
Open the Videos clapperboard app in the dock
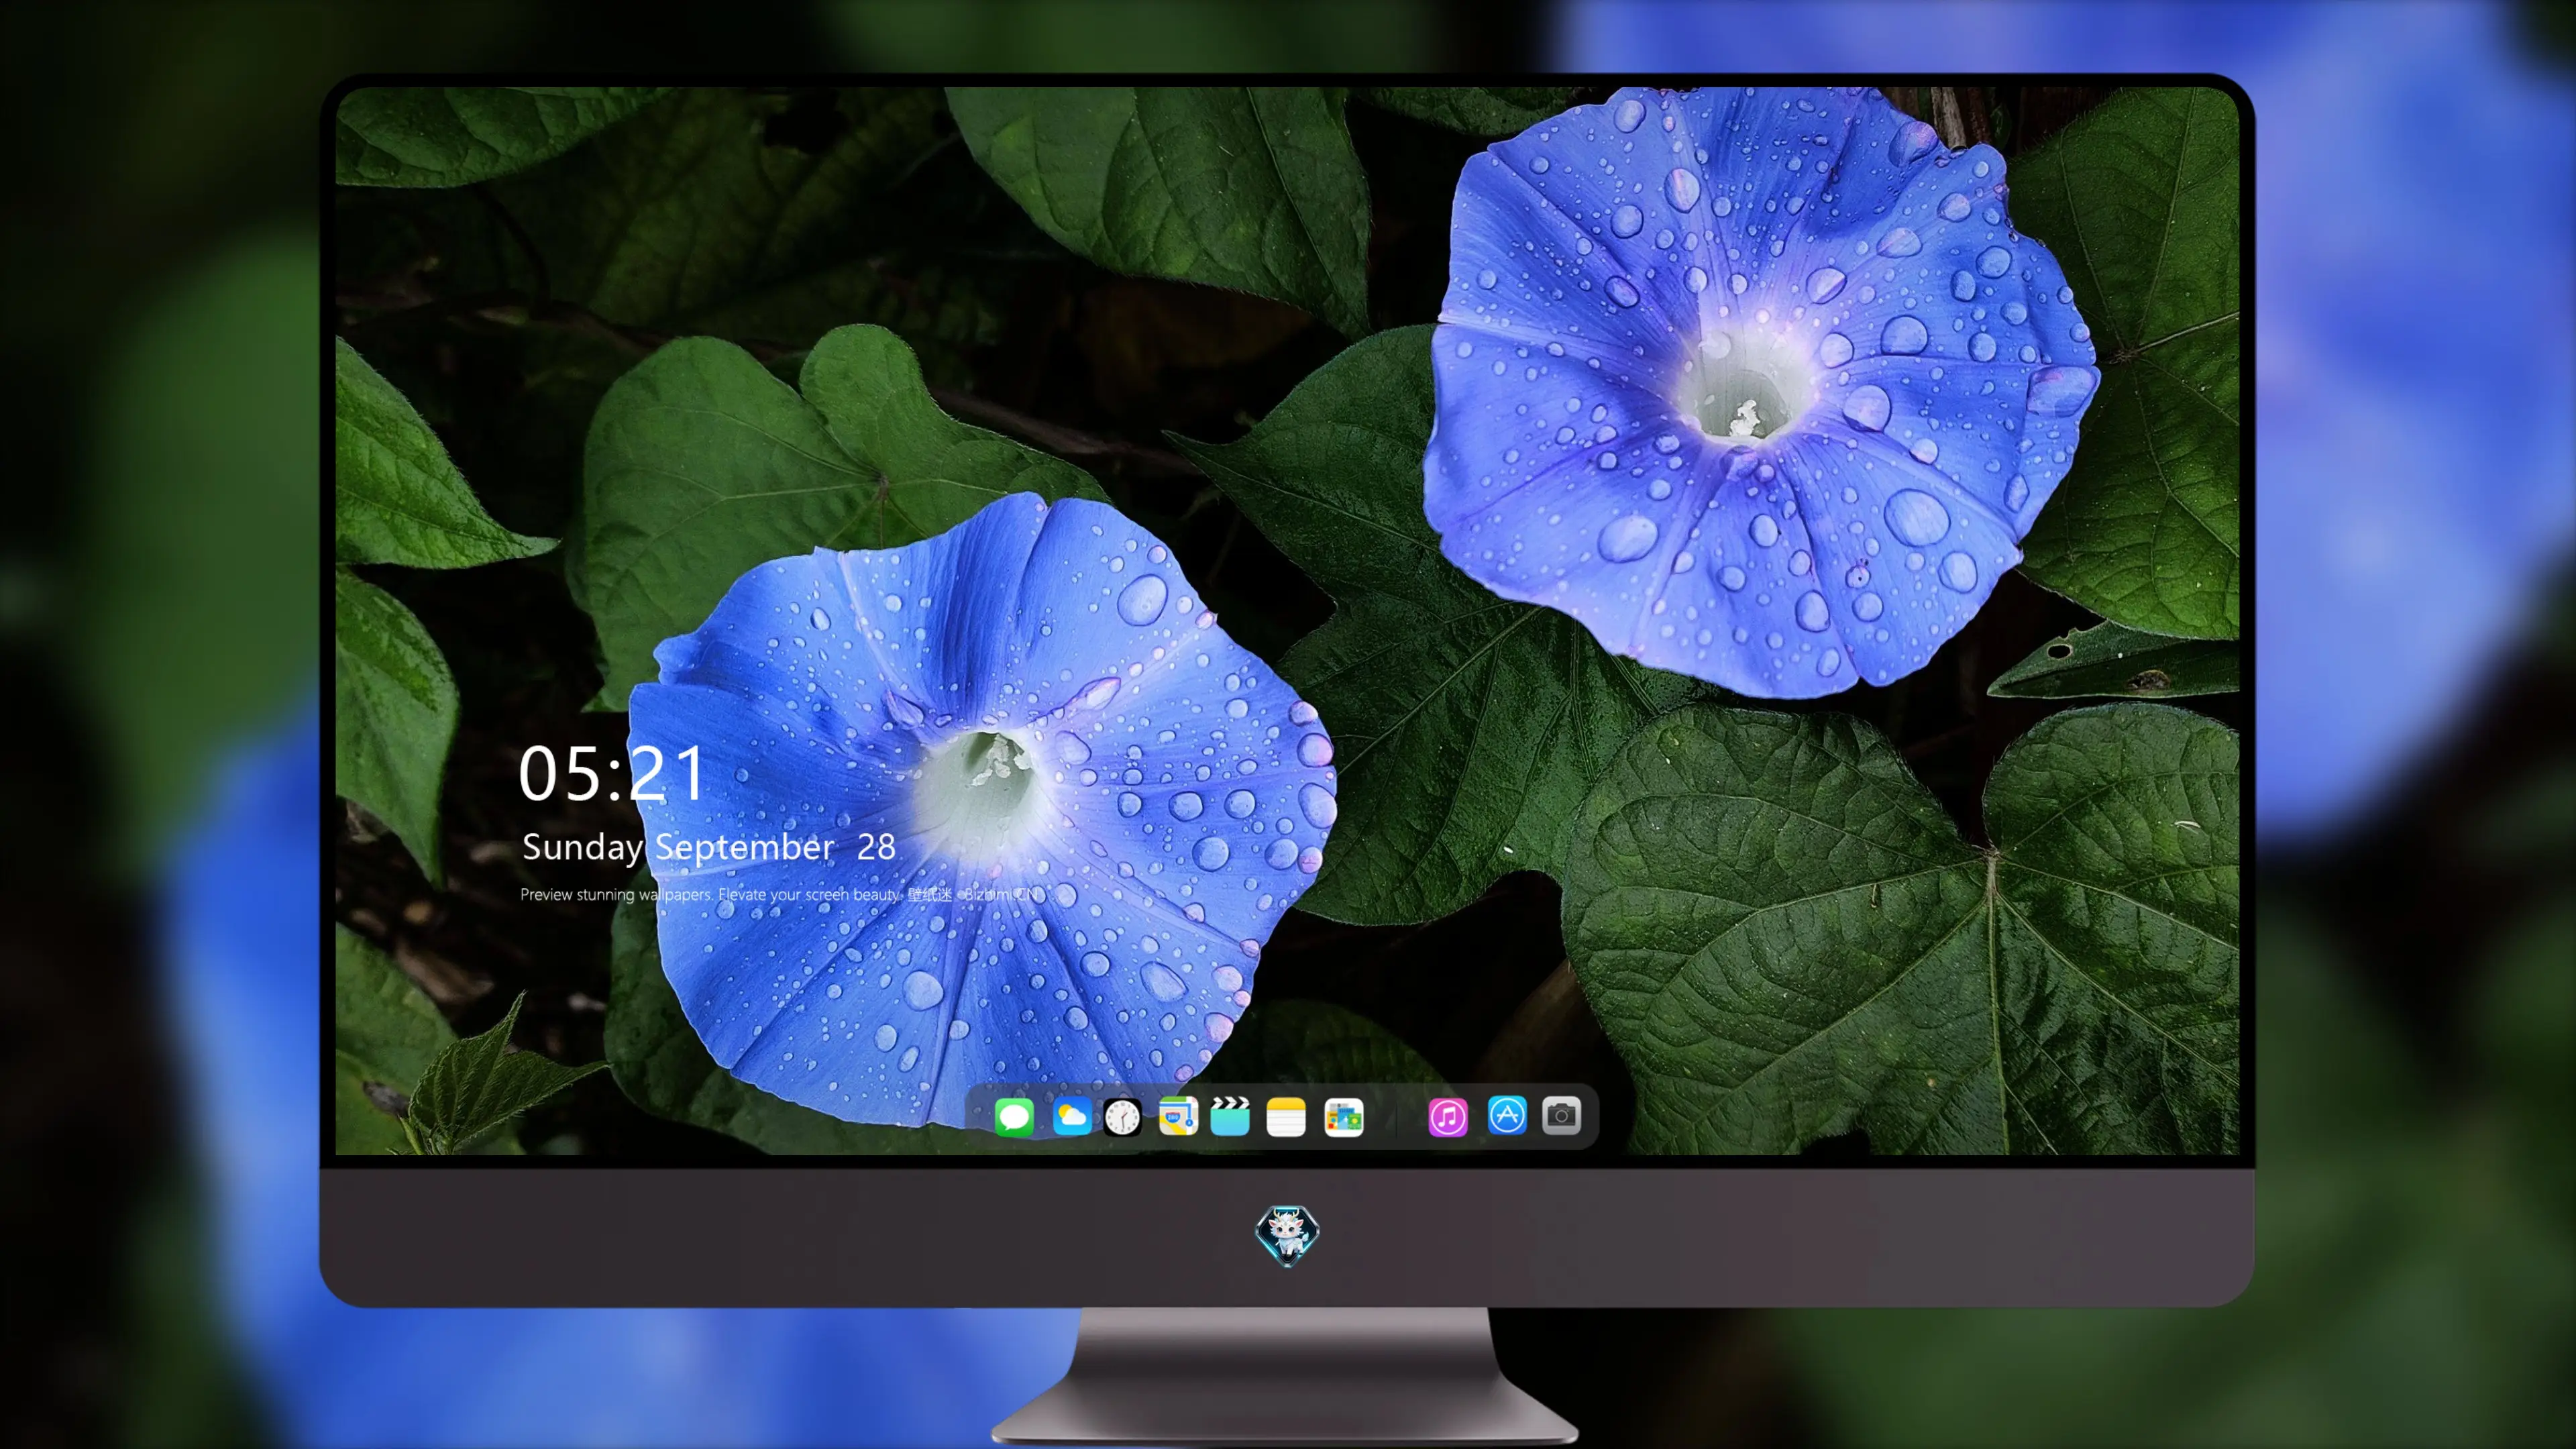(x=1230, y=1117)
